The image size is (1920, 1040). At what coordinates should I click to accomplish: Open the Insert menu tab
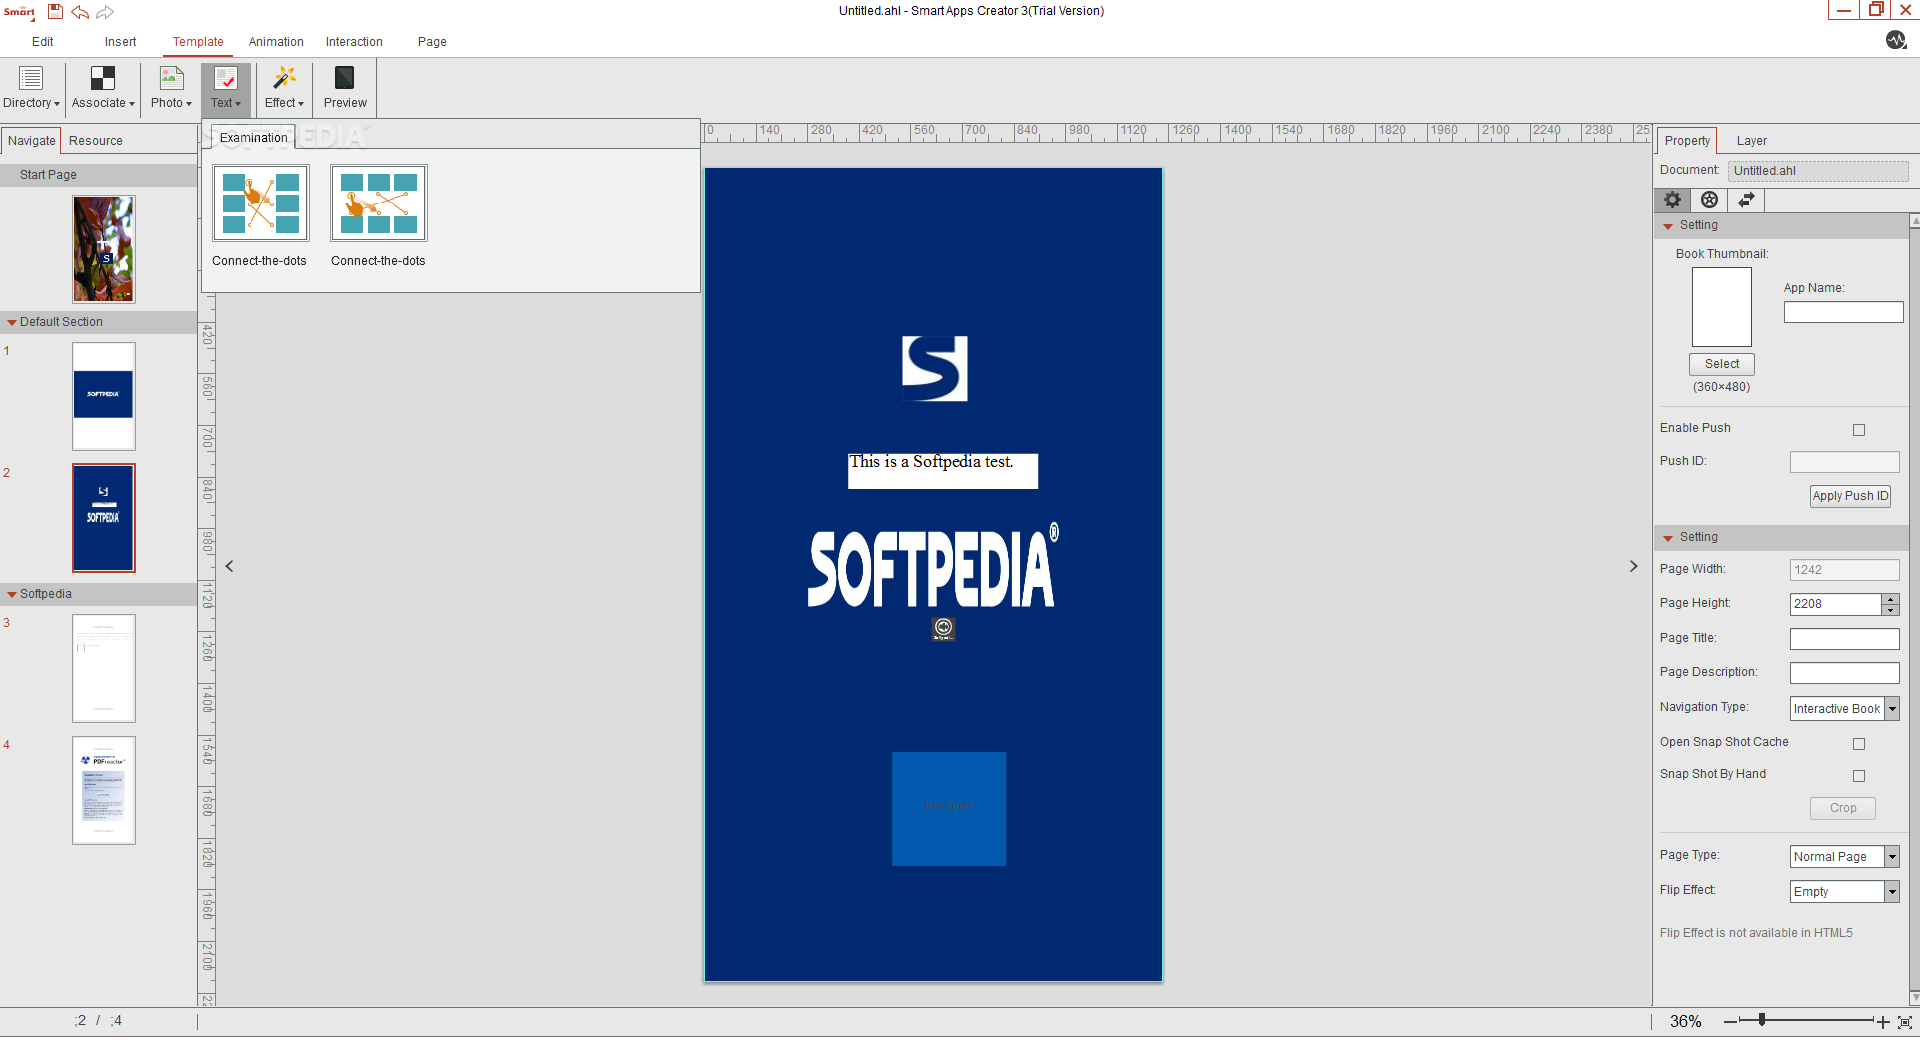tap(120, 42)
